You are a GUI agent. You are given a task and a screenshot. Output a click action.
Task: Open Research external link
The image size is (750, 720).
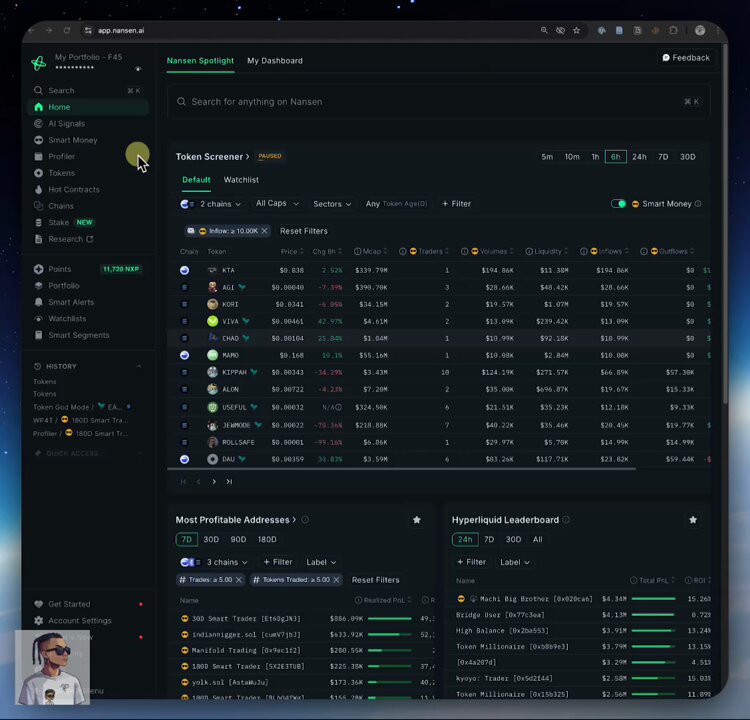(x=63, y=239)
